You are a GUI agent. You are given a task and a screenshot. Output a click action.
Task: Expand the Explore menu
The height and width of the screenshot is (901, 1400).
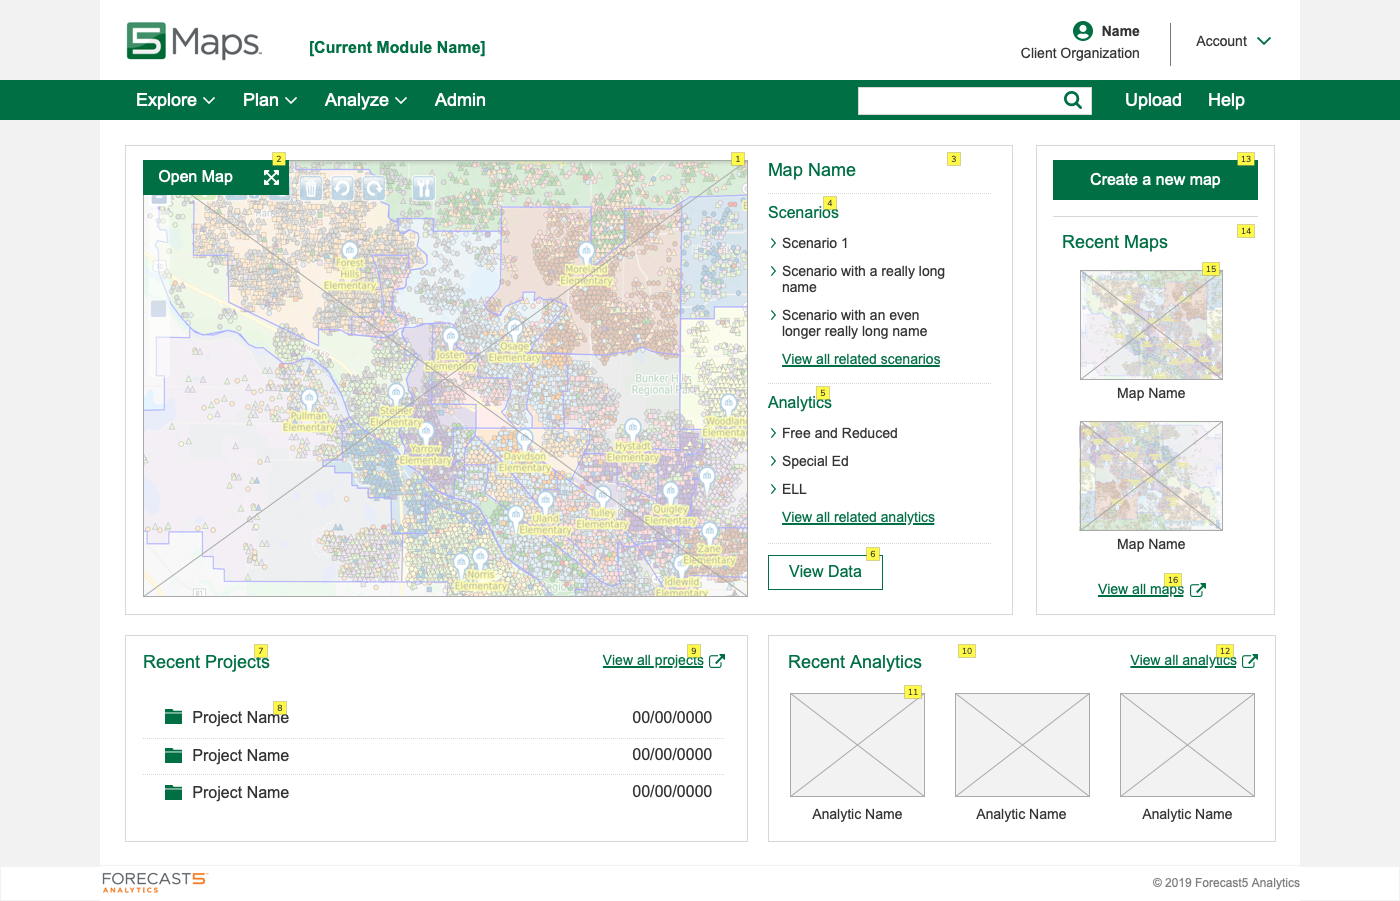(175, 100)
